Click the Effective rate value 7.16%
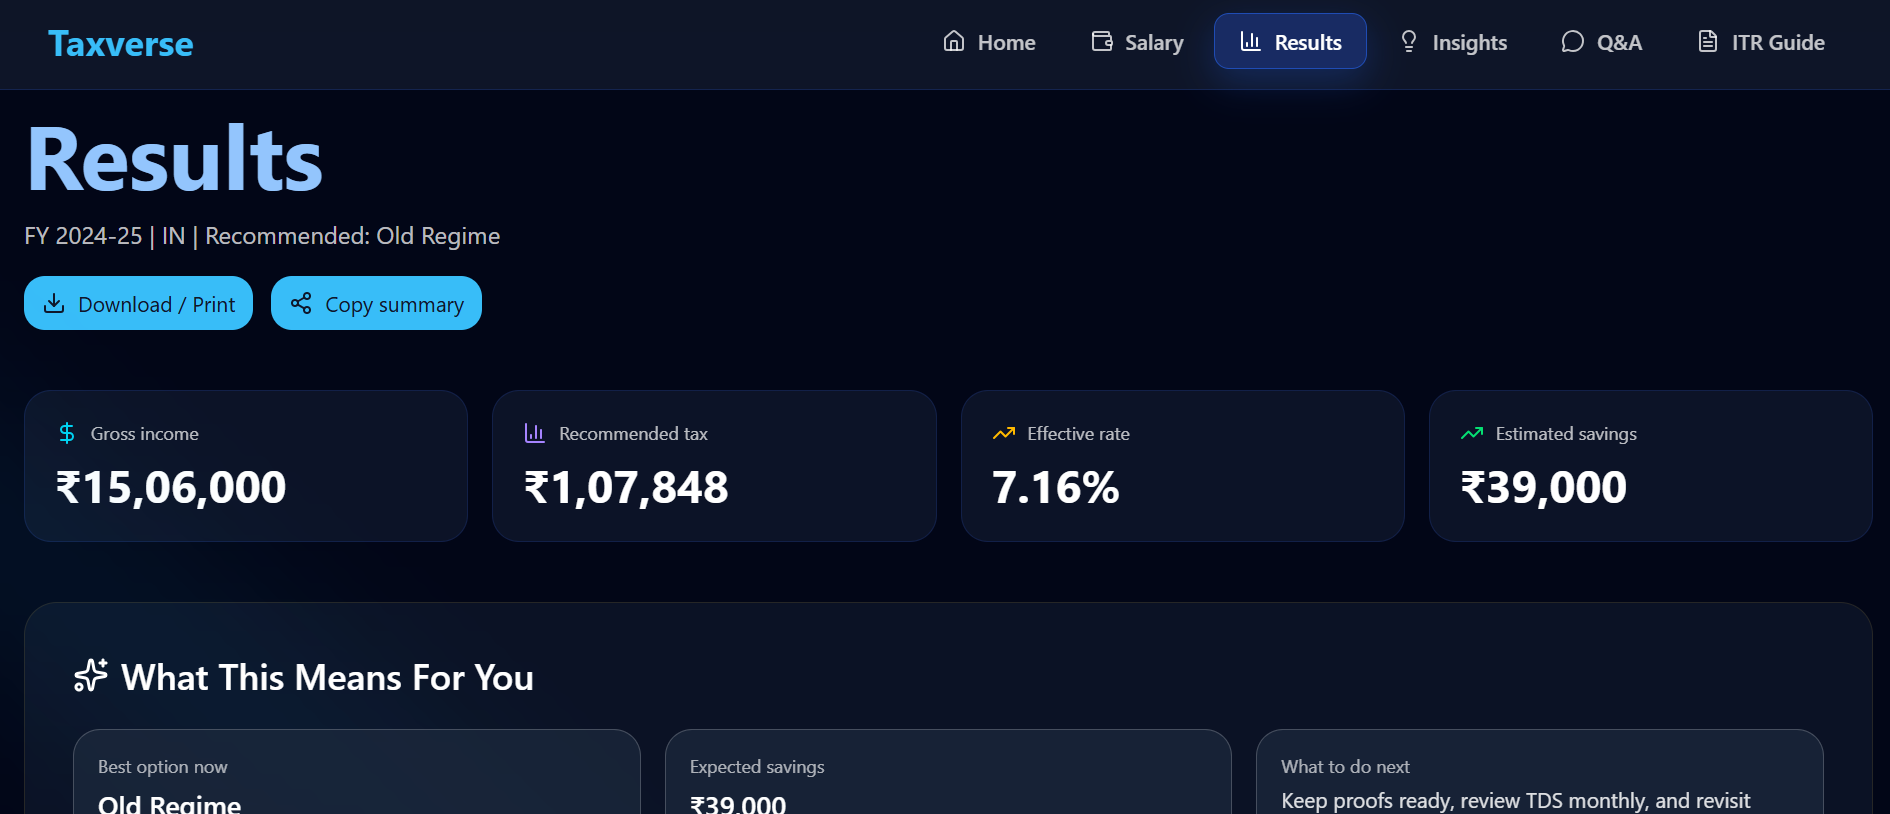 click(1055, 488)
